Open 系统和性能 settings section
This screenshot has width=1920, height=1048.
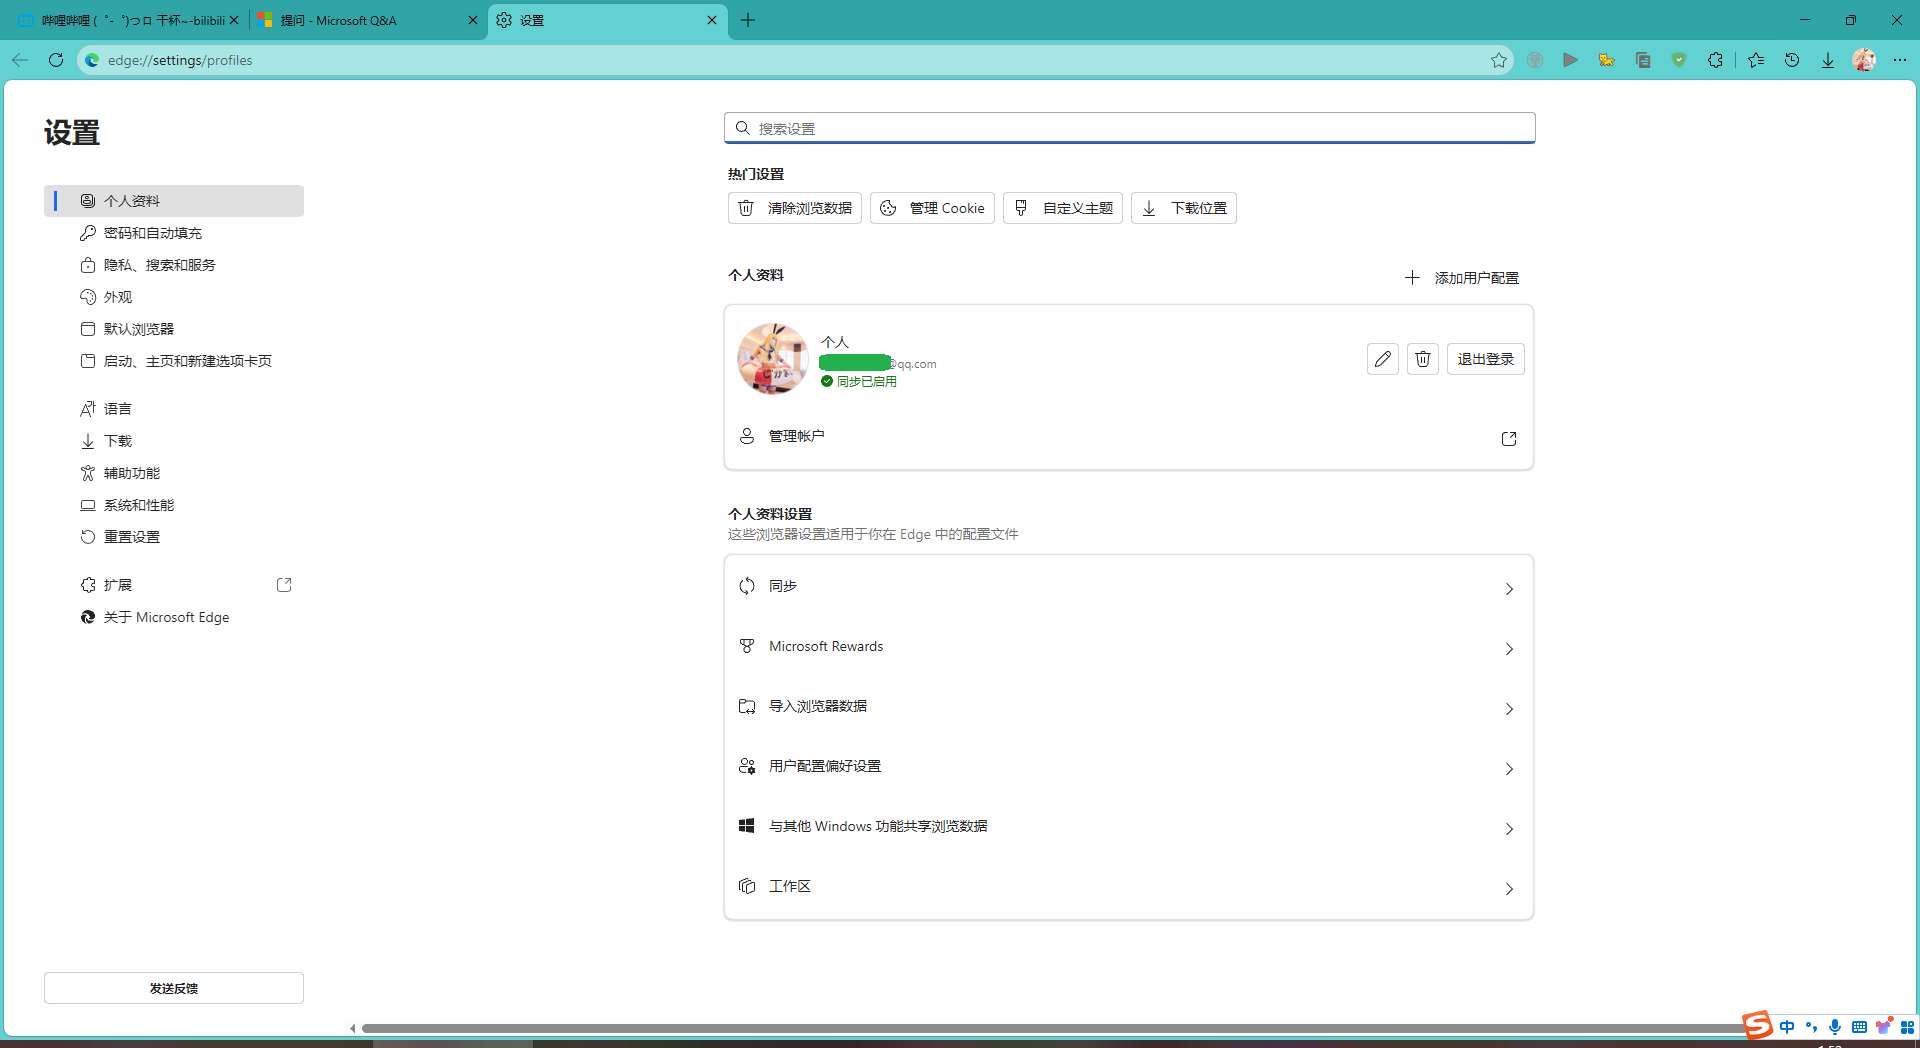[x=174, y=505]
